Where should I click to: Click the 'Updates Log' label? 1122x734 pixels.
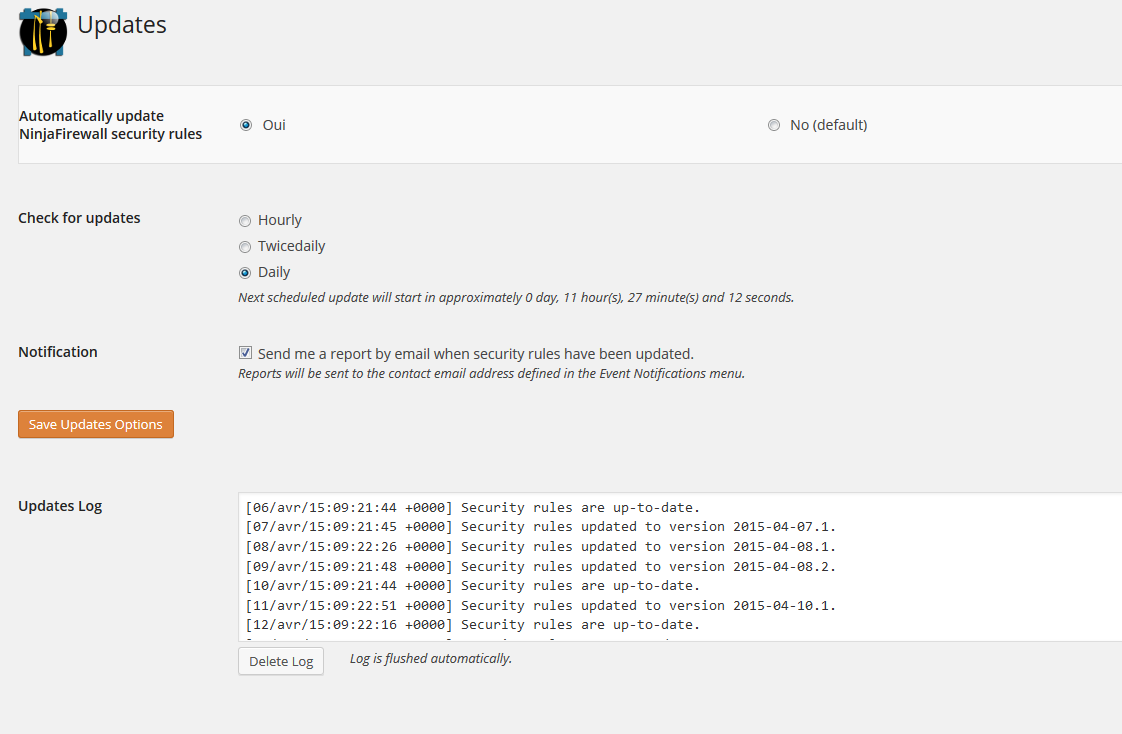[x=60, y=506]
